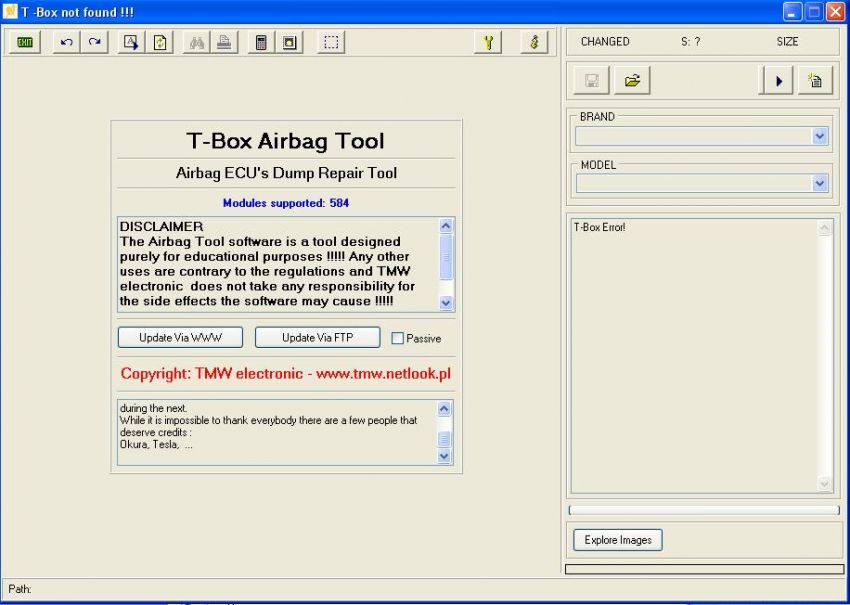Click the Okura, Tesla credits line
This screenshot has width=850, height=605.
(x=156, y=445)
